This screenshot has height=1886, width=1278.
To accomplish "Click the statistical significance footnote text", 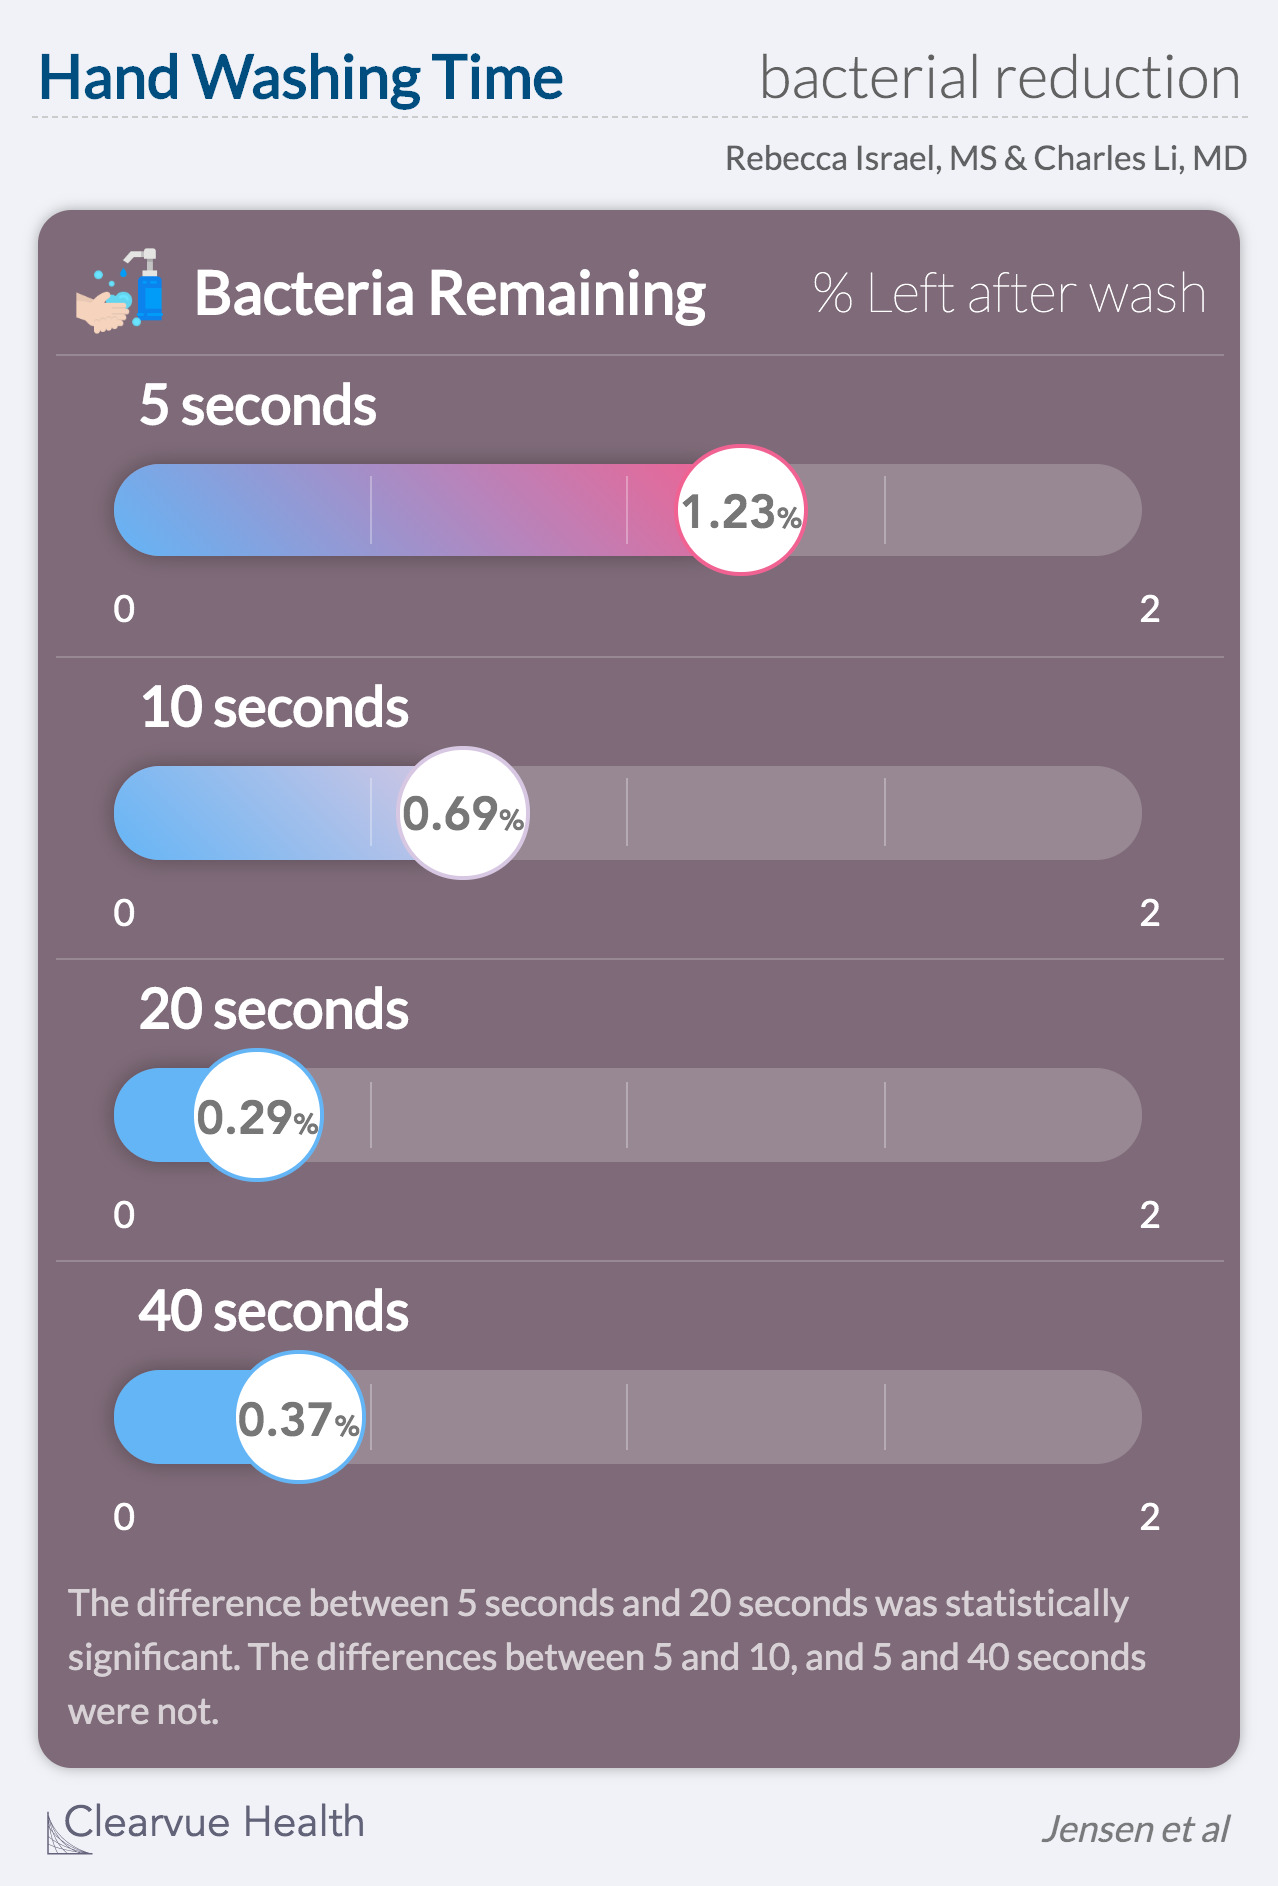I will [x=607, y=1657].
